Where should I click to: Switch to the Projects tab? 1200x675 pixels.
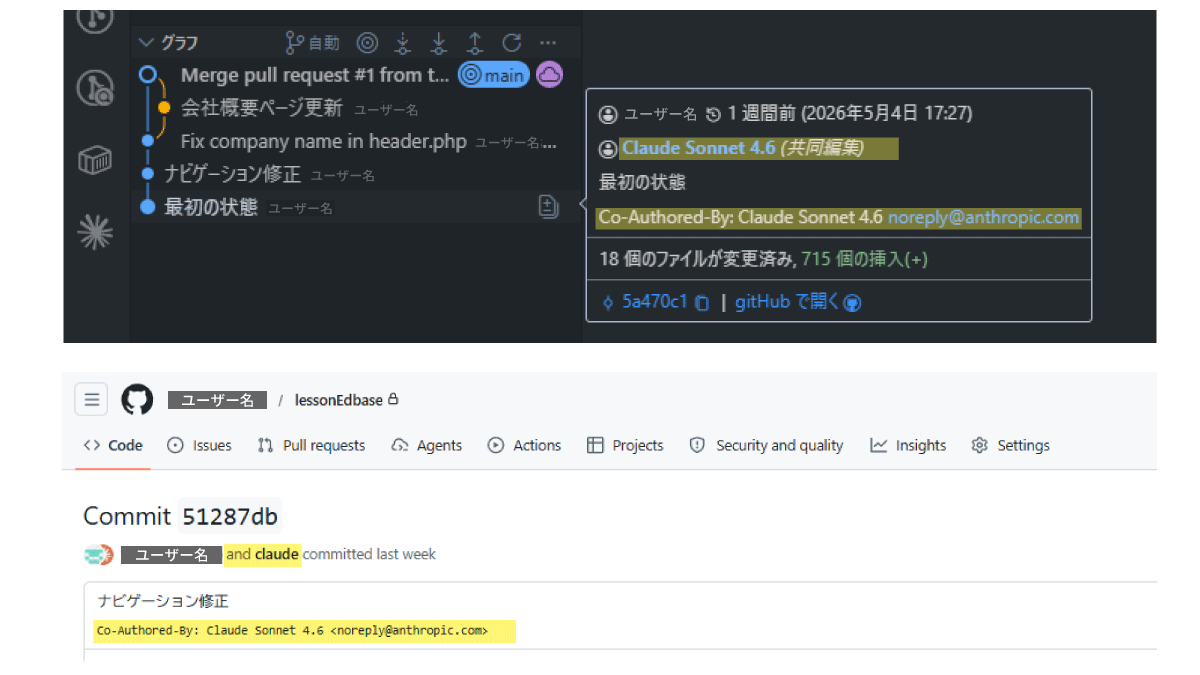click(625, 446)
